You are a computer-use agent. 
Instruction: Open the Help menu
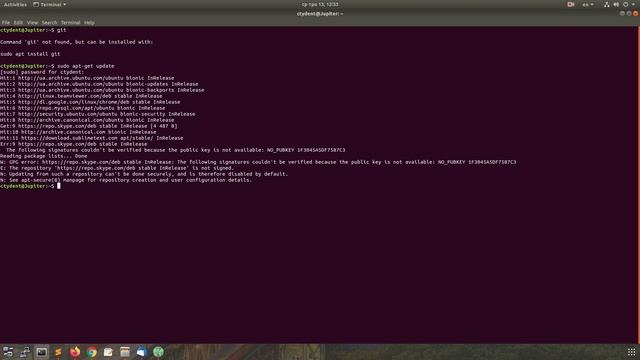point(89,22)
